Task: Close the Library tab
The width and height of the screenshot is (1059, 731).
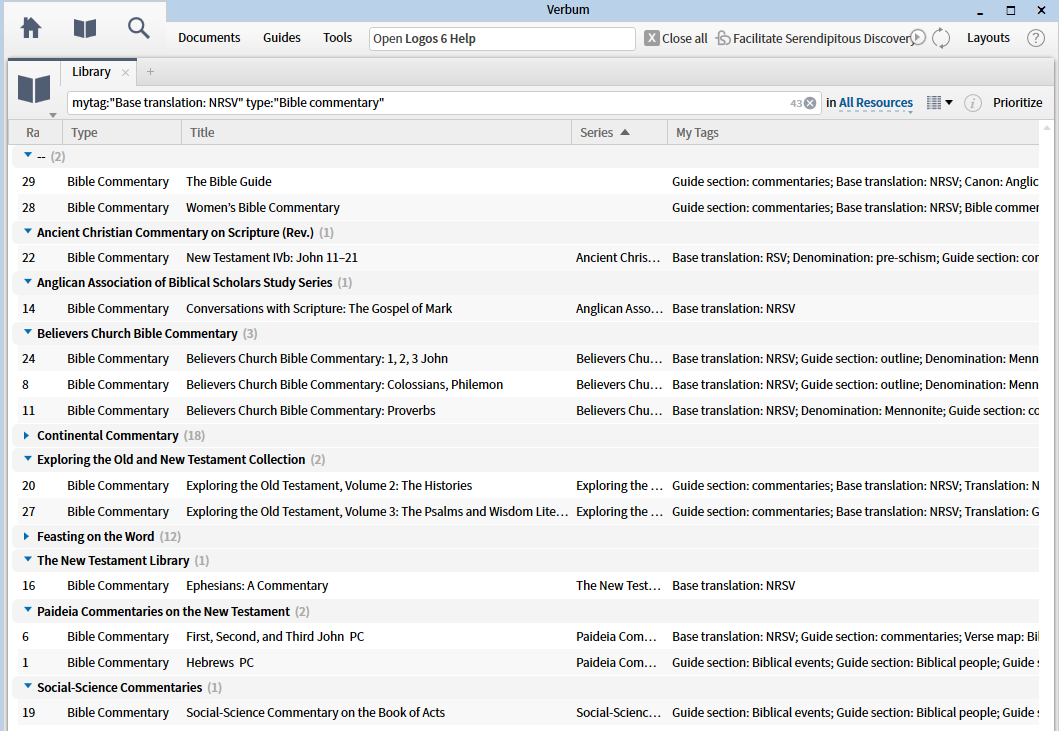Action: tap(126, 72)
